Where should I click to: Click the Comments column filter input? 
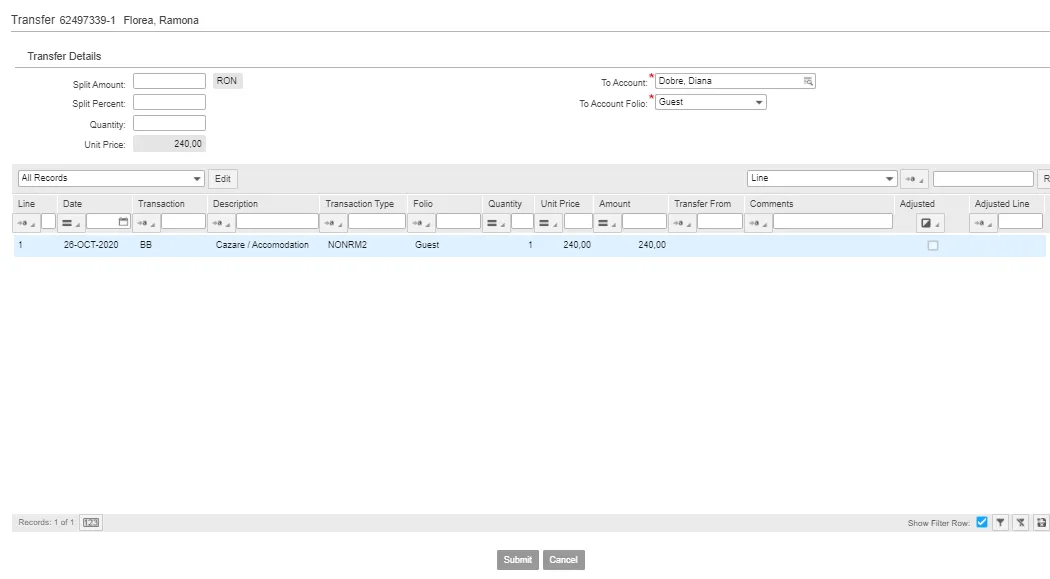click(x=833, y=222)
